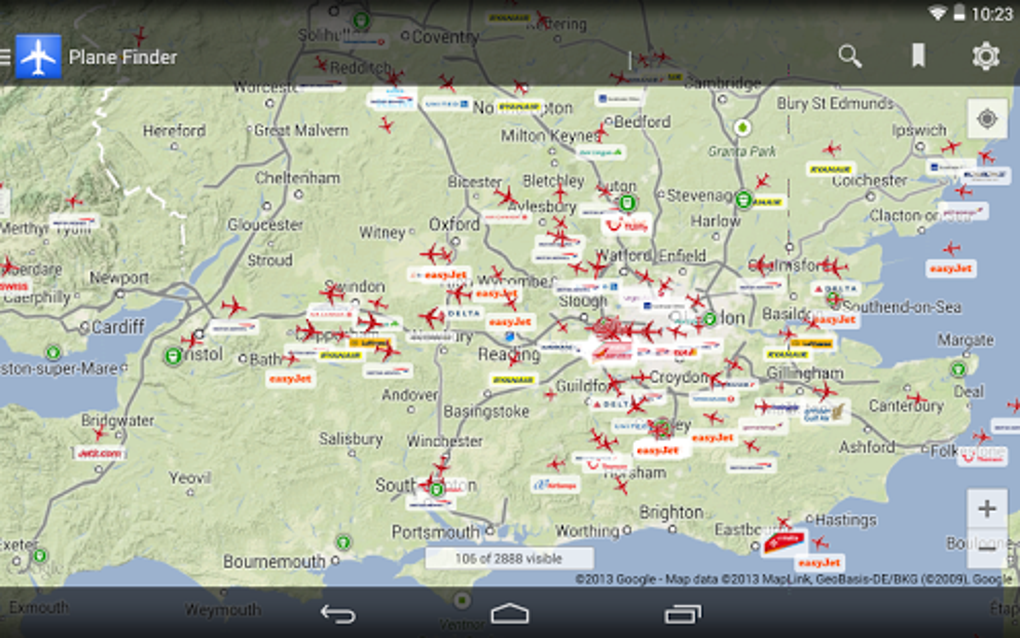Zoom in with the plus button
This screenshot has height=638, width=1020.
coord(987,509)
